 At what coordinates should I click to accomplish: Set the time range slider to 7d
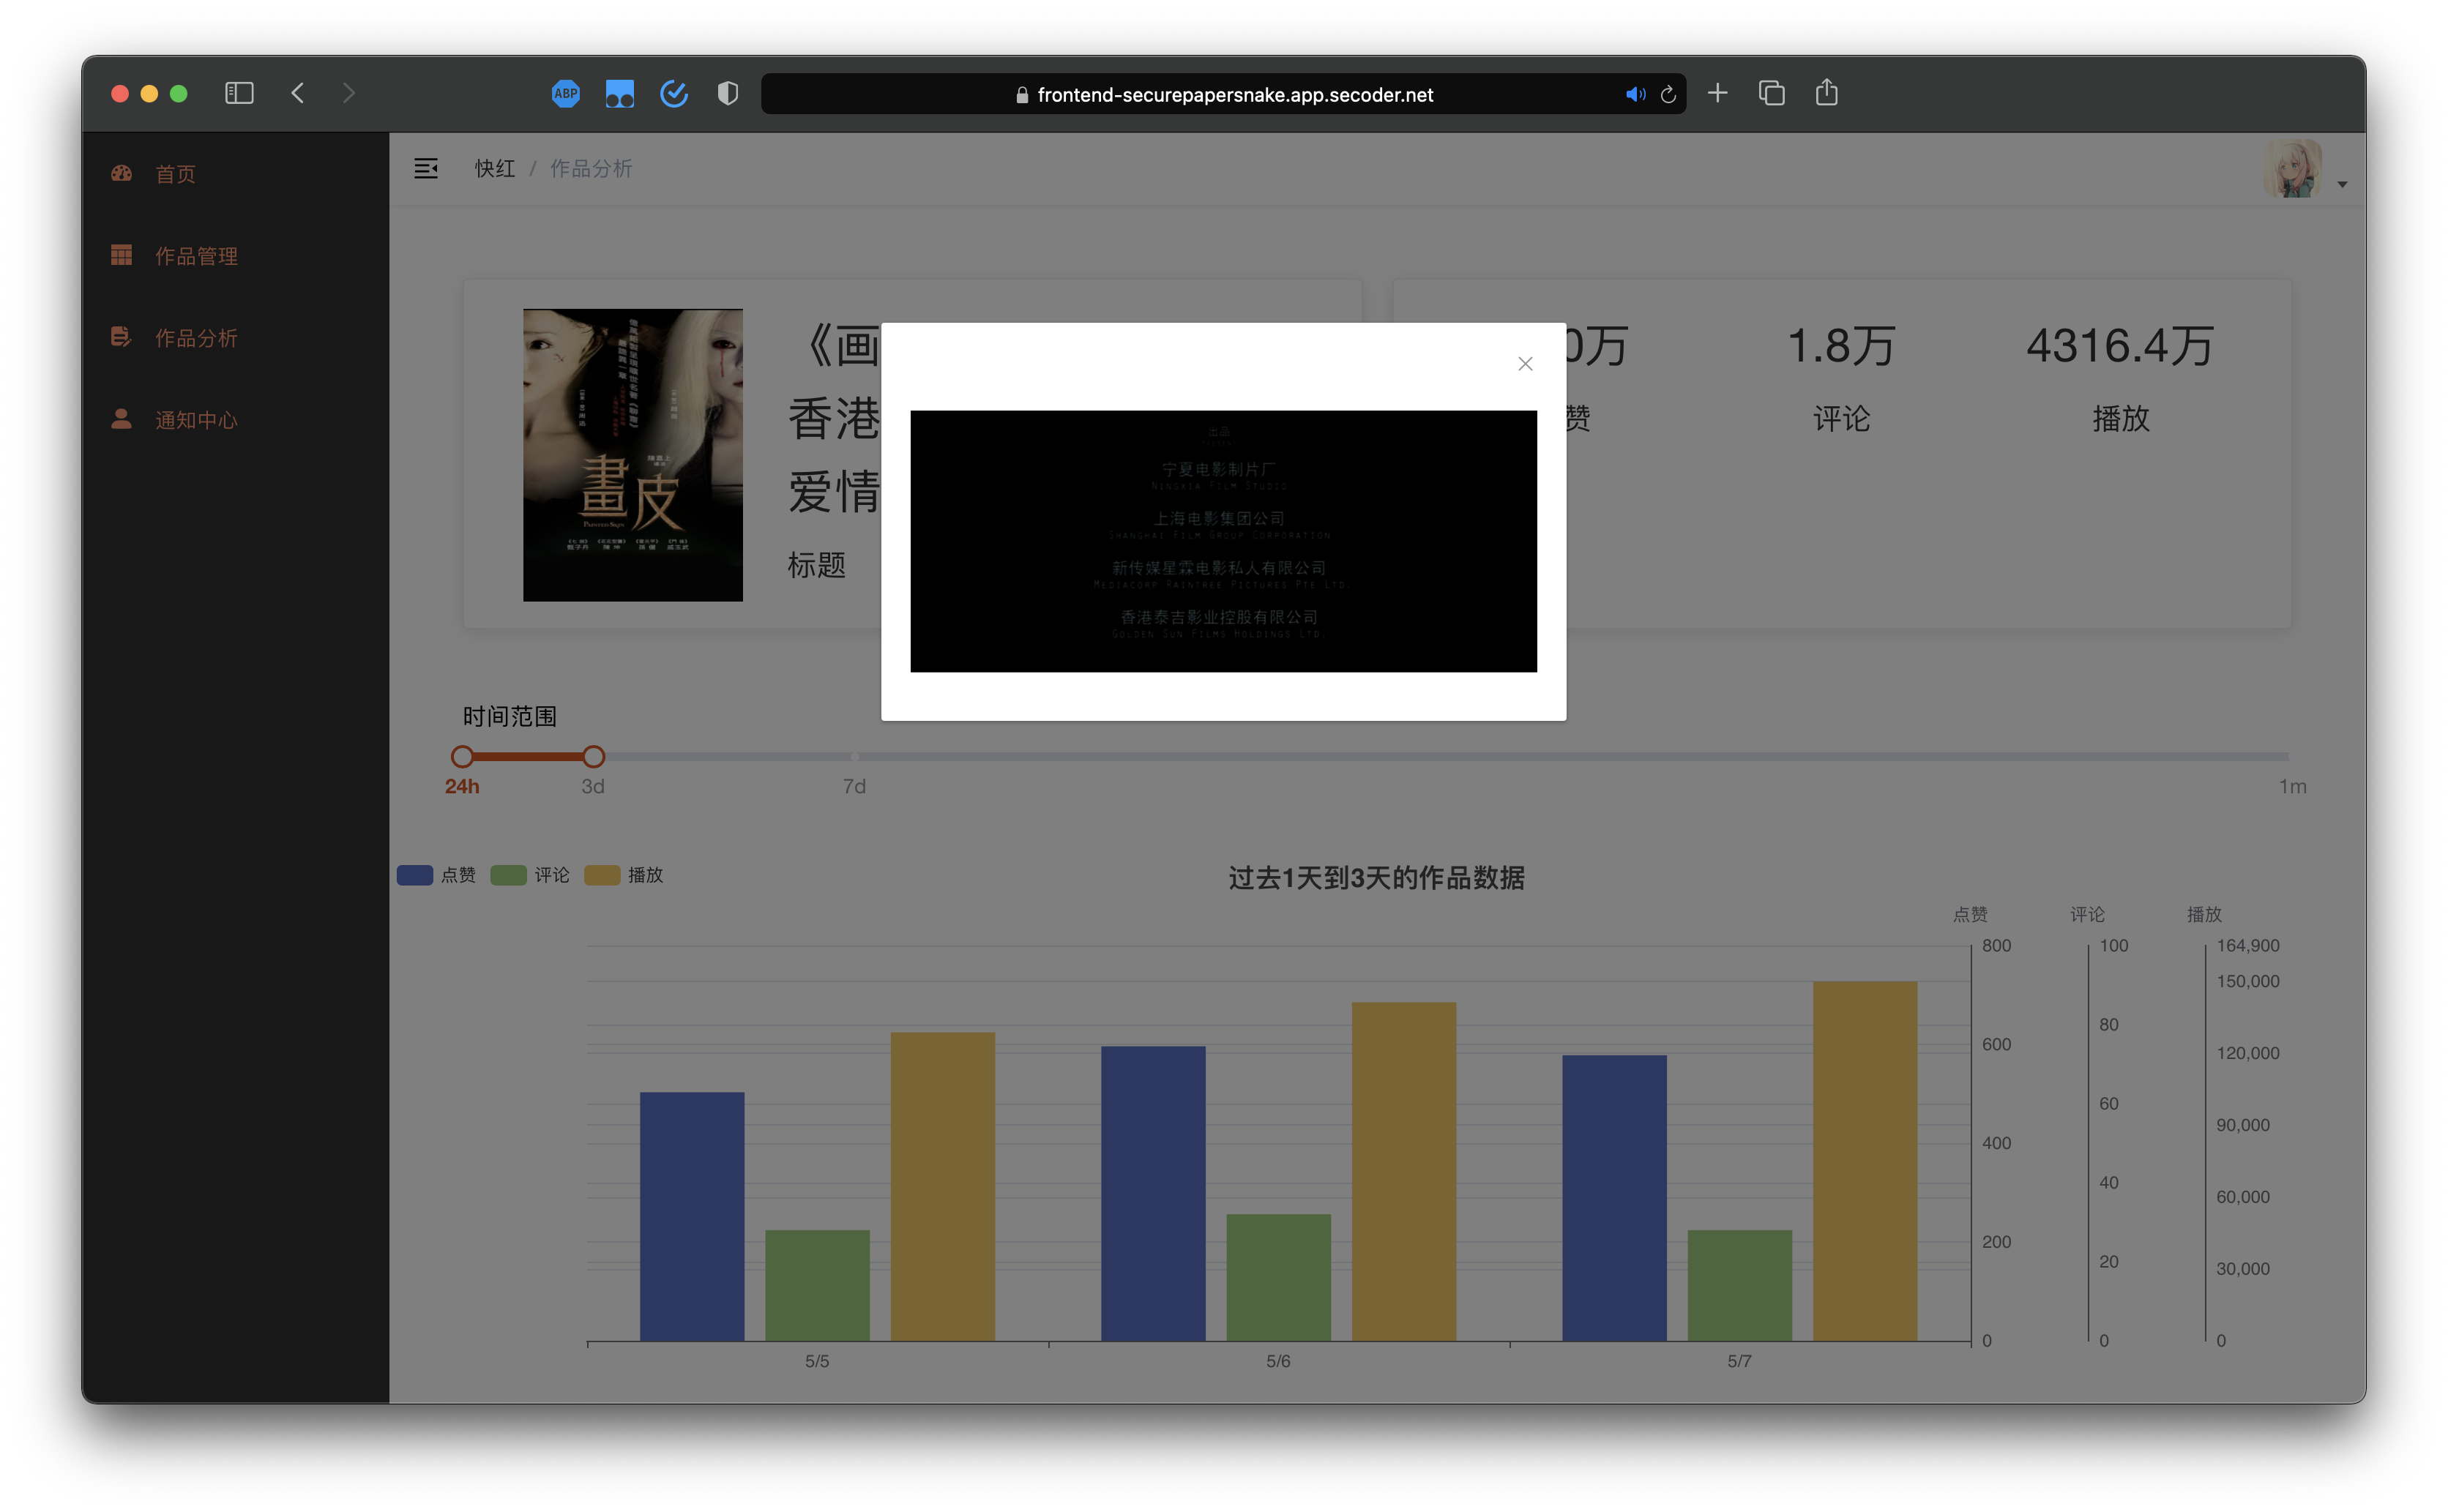[x=854, y=757]
